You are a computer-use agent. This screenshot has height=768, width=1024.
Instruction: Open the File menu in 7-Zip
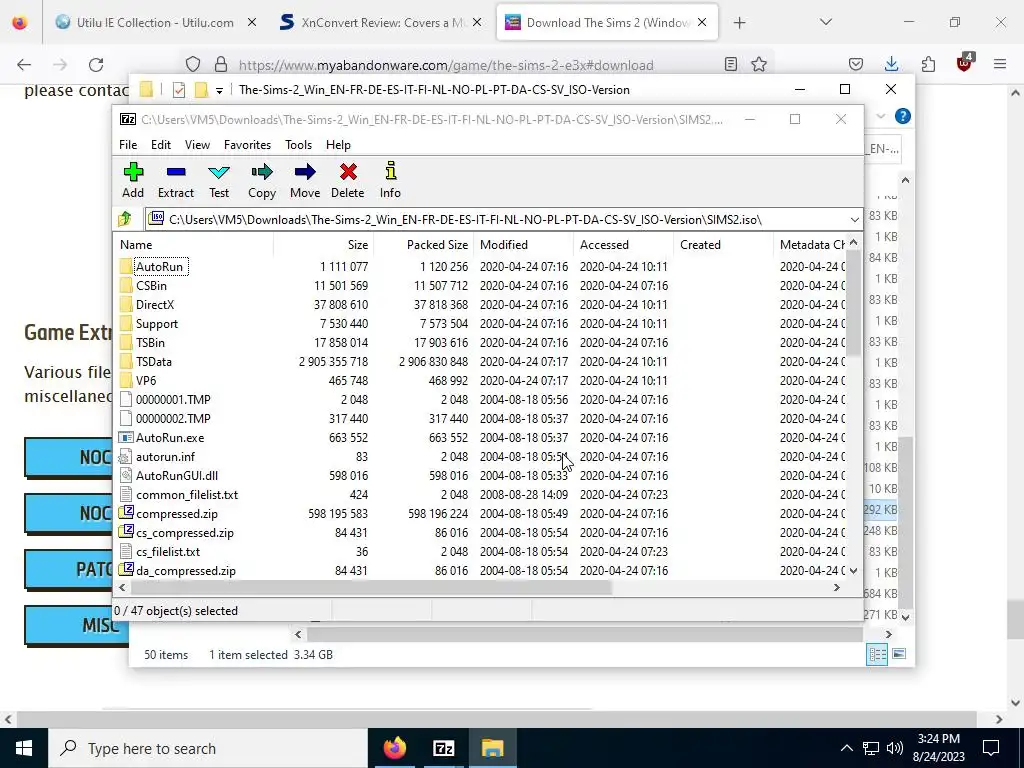[x=128, y=145]
